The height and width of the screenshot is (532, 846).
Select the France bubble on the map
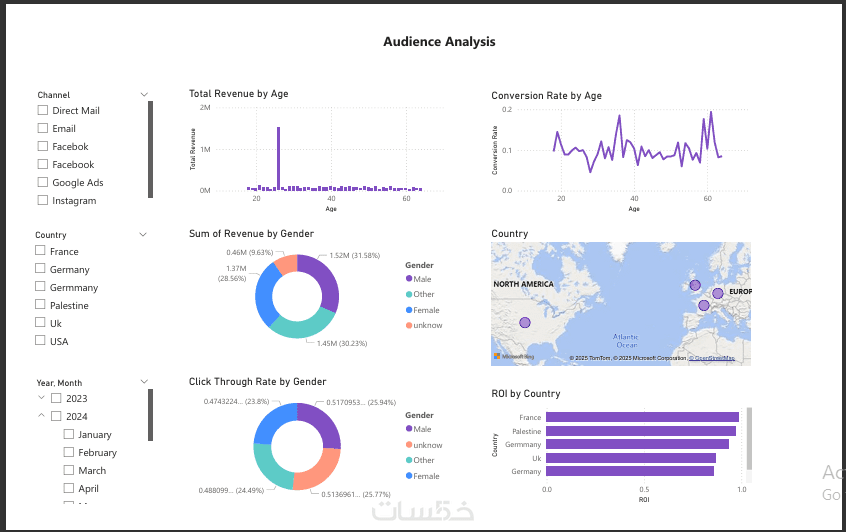pyautogui.click(x=704, y=305)
